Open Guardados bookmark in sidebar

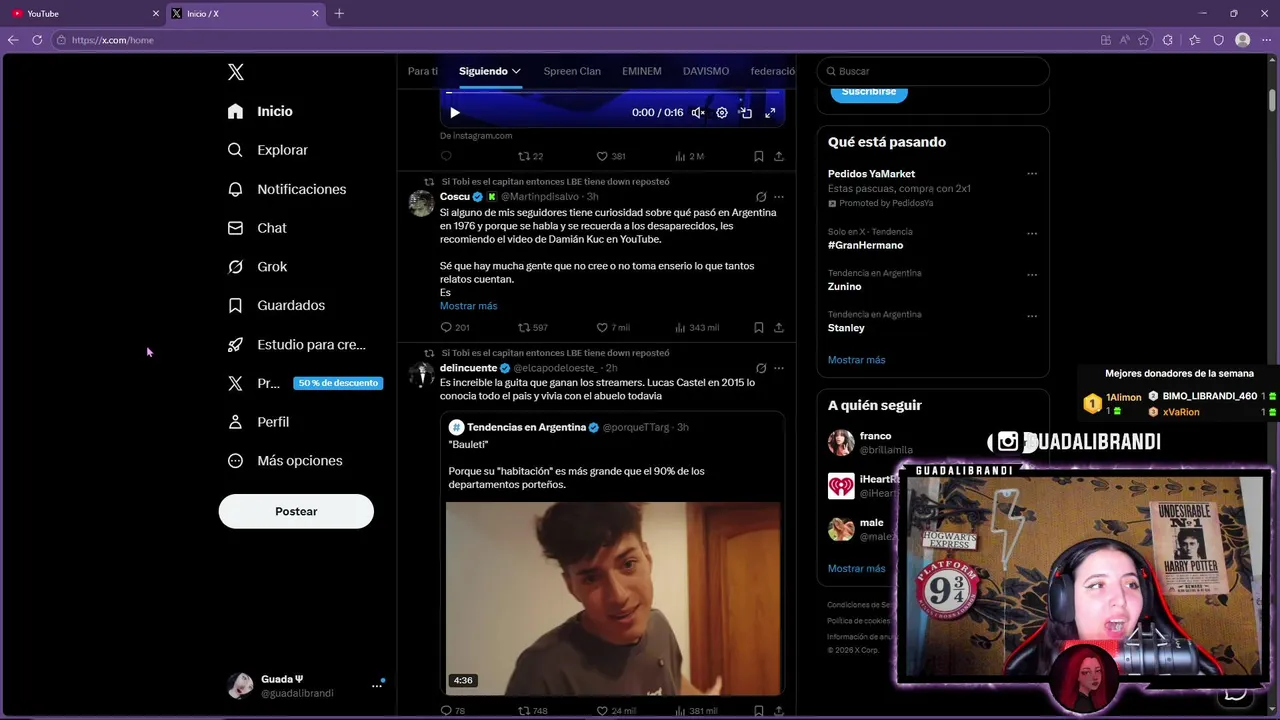(x=235, y=305)
